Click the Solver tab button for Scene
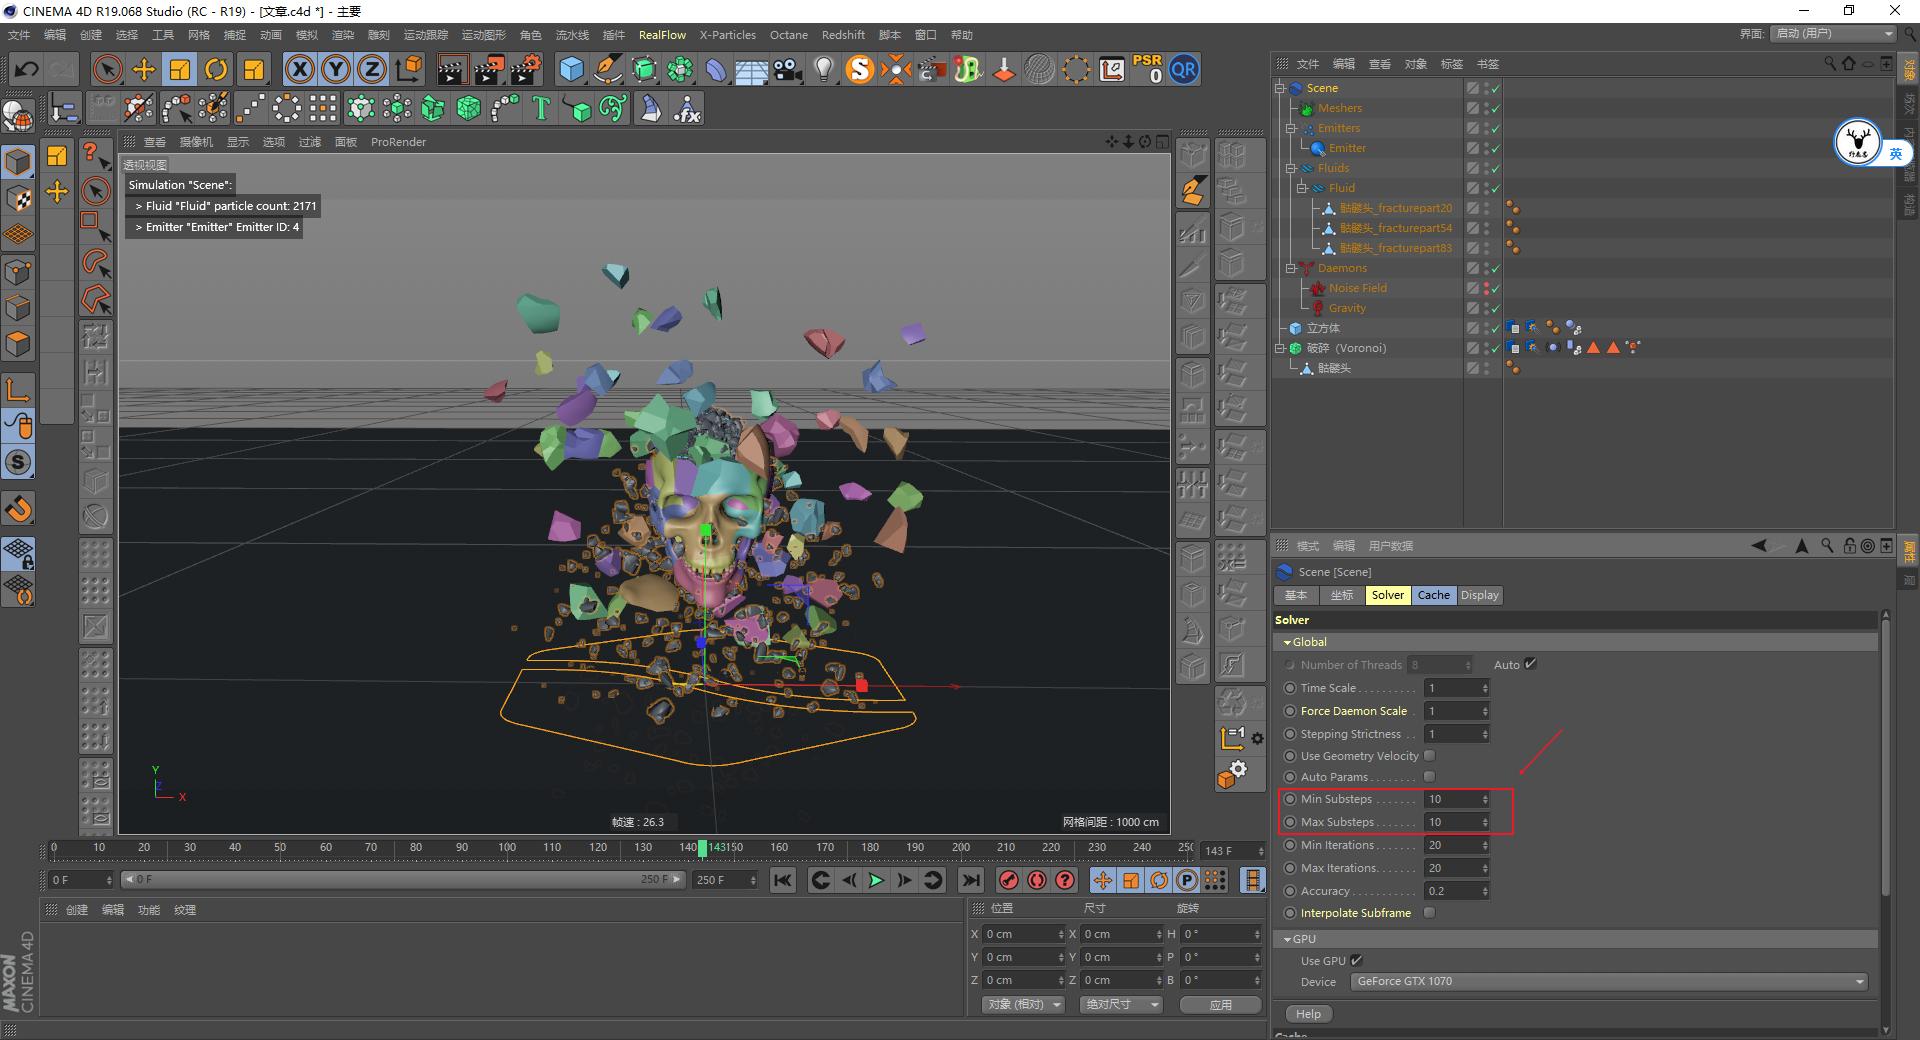Image resolution: width=1920 pixels, height=1040 pixels. tap(1388, 595)
